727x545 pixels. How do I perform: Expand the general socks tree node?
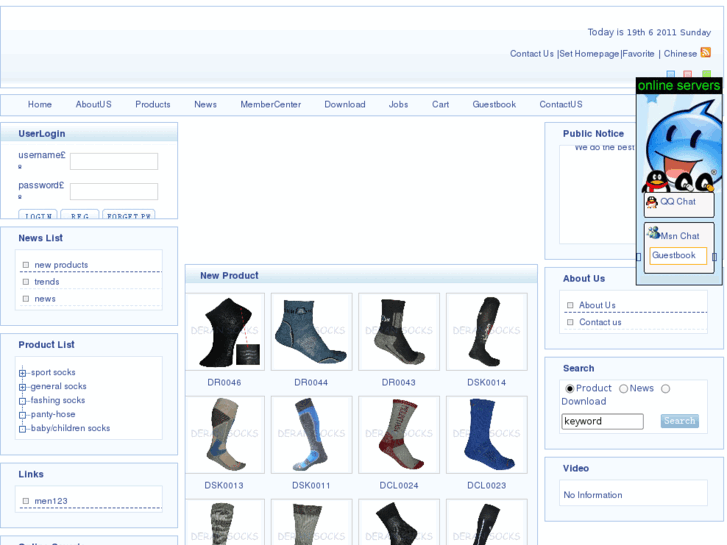pyautogui.click(x=22, y=387)
